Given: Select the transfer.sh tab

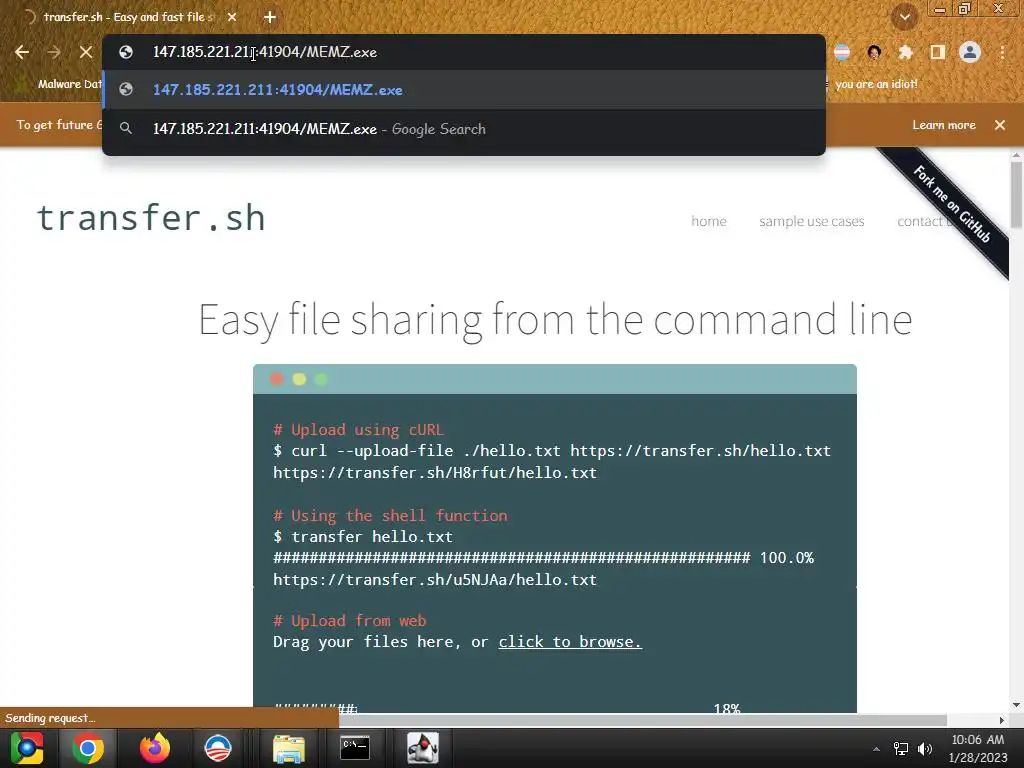Looking at the screenshot, I should pos(128,17).
